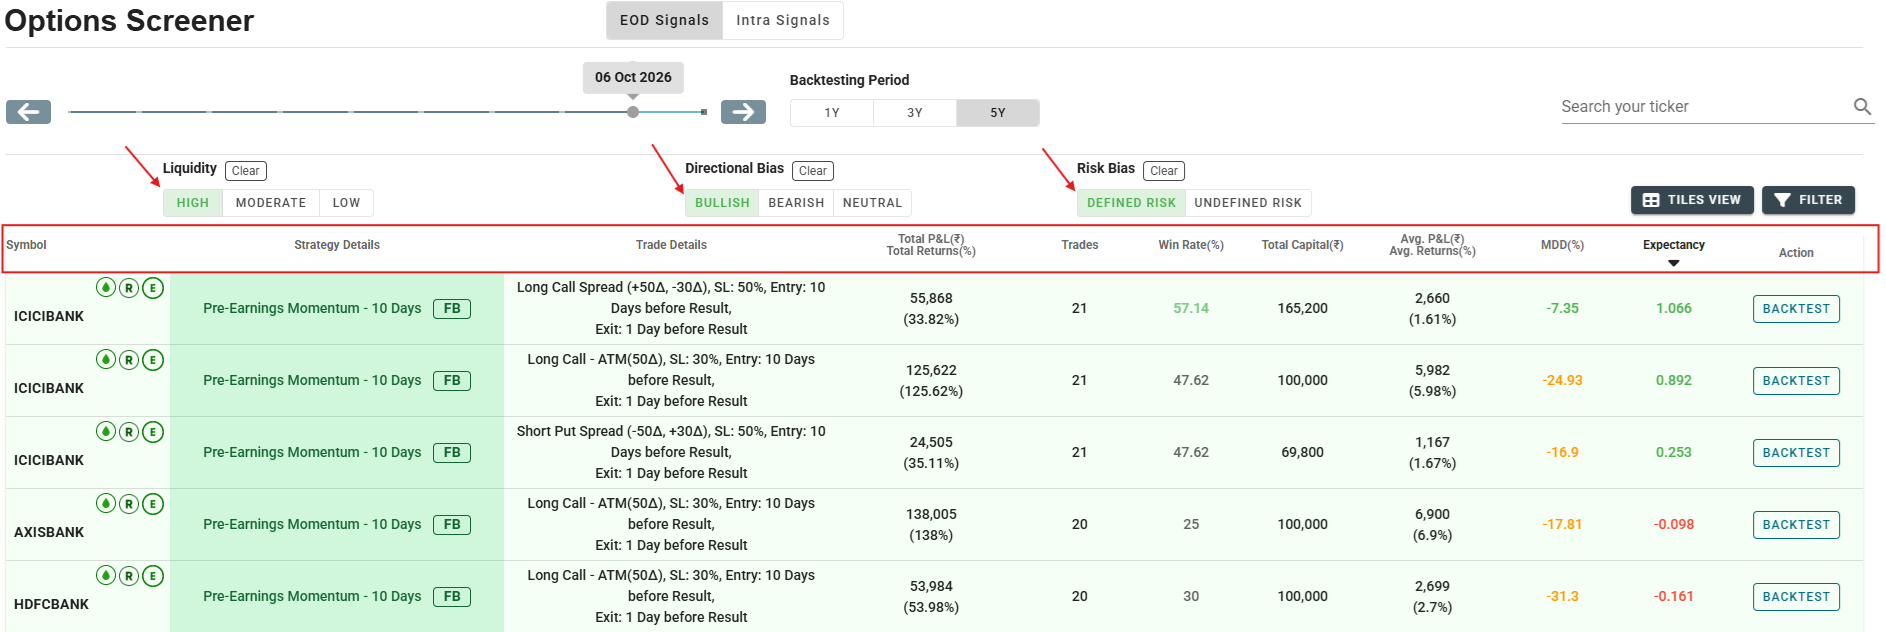1886x632 pixels.
Task: Click the E icon in HDFCBANK row
Action: click(x=153, y=576)
